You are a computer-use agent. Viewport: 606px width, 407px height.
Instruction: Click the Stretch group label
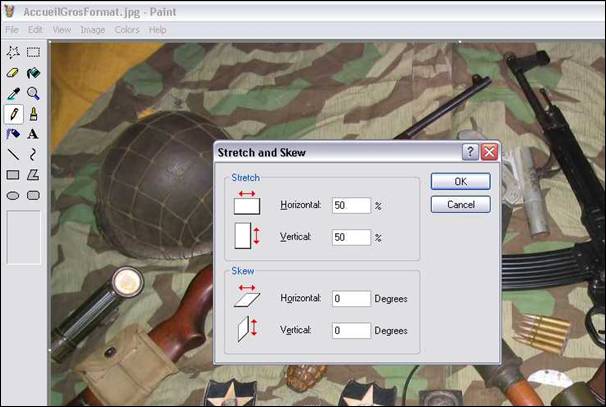[245, 177]
